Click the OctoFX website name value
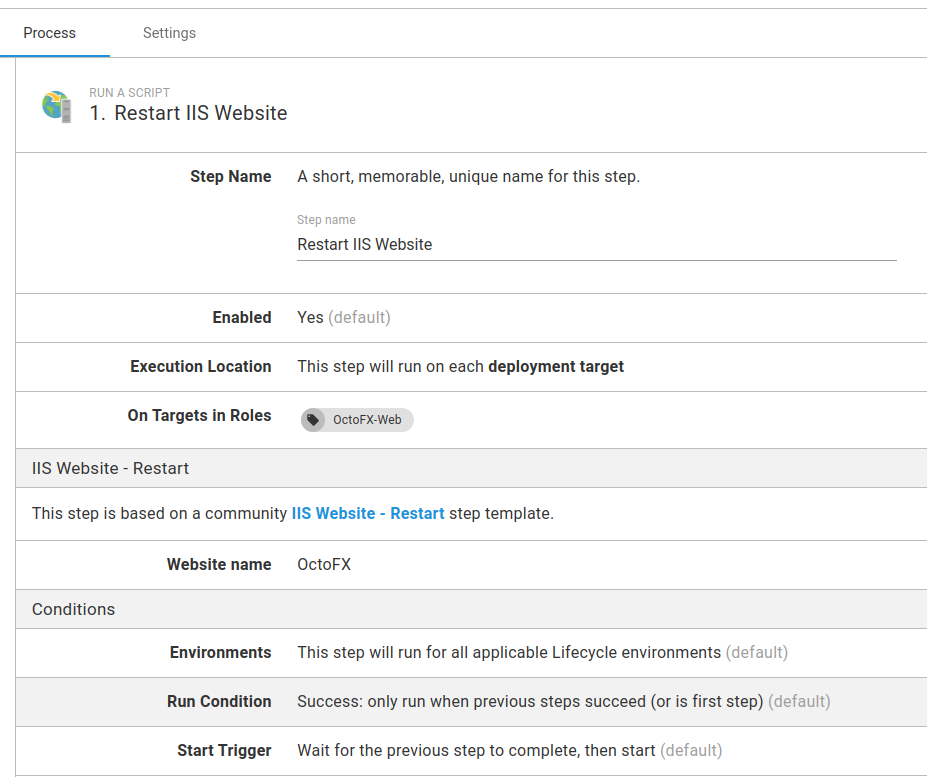 coord(324,565)
